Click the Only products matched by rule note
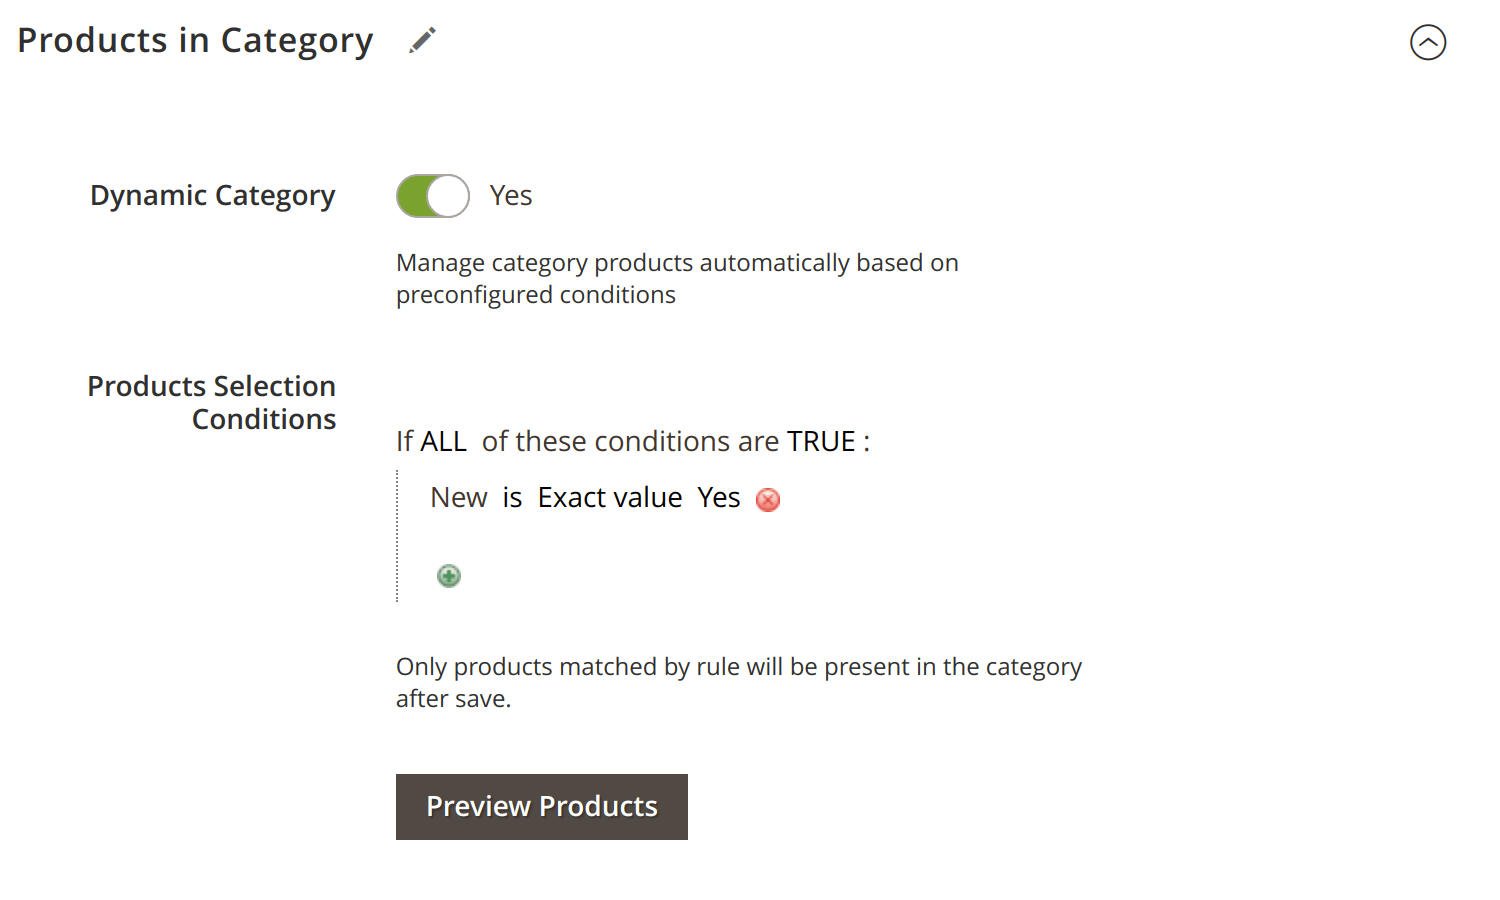Viewport: 1500px width, 900px height. [x=739, y=682]
